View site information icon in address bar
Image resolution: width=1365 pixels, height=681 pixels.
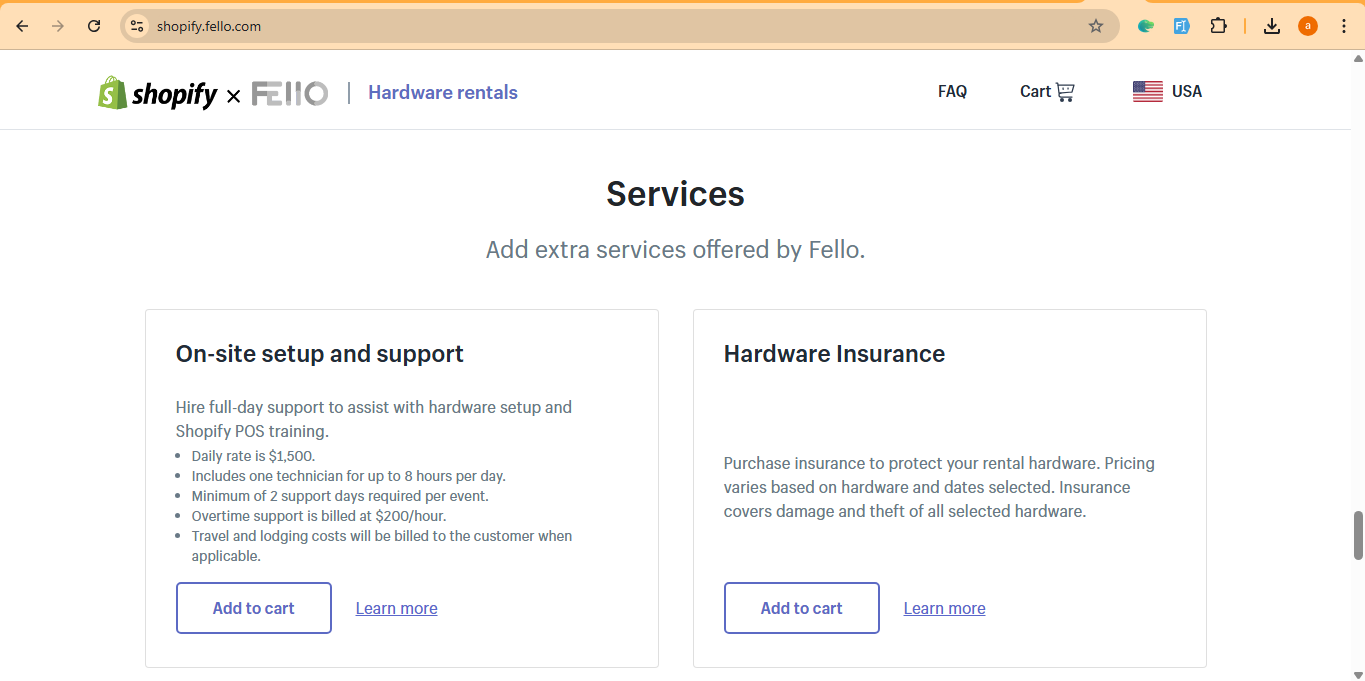138,26
